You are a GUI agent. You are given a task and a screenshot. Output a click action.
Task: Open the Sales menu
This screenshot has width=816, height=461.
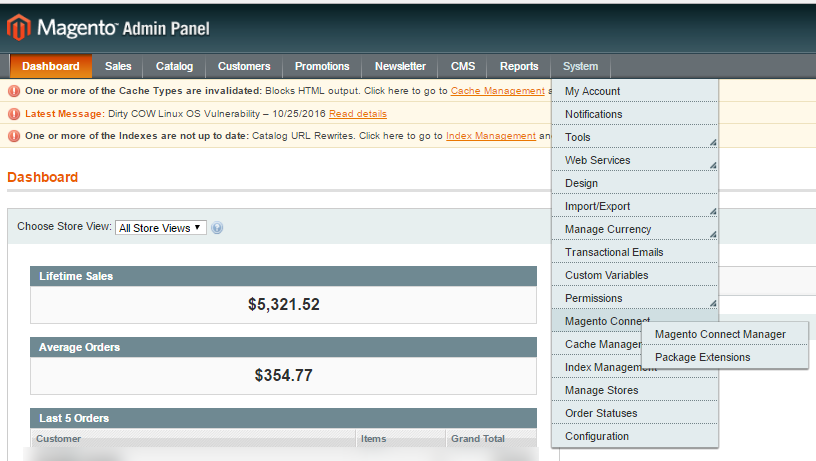(x=118, y=66)
